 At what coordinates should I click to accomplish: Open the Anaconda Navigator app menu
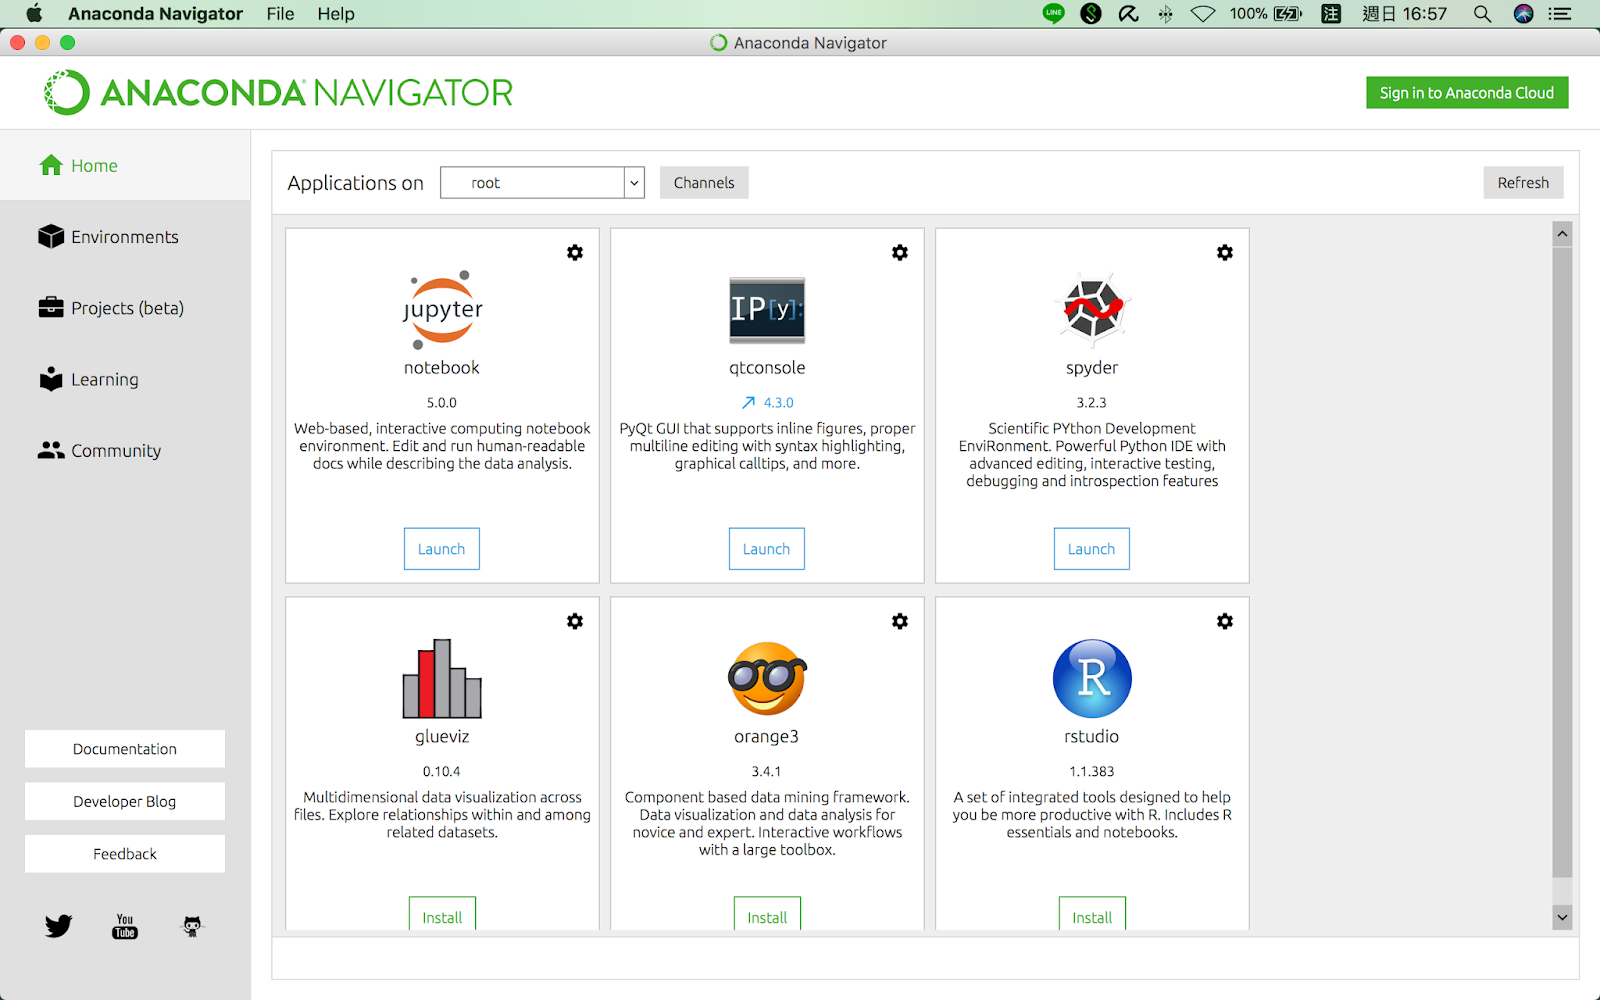[155, 14]
